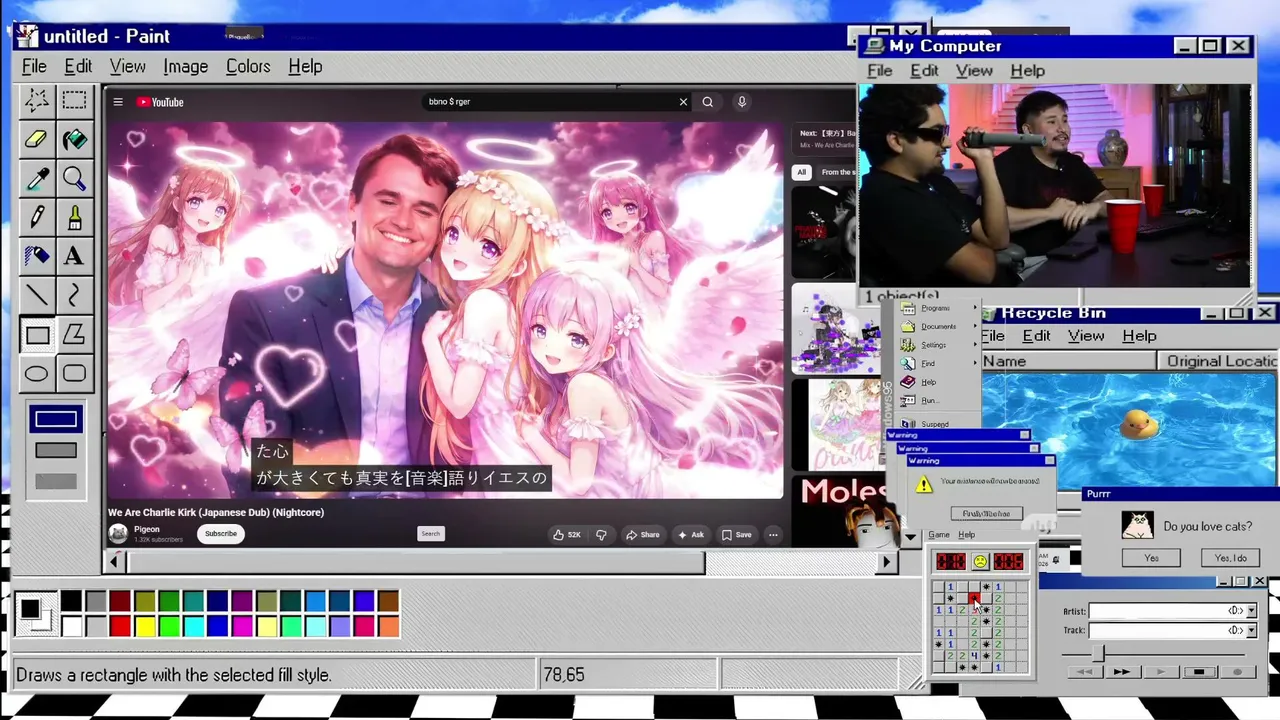
Task: Select the Ellipse tool in Paint
Action: [37, 374]
